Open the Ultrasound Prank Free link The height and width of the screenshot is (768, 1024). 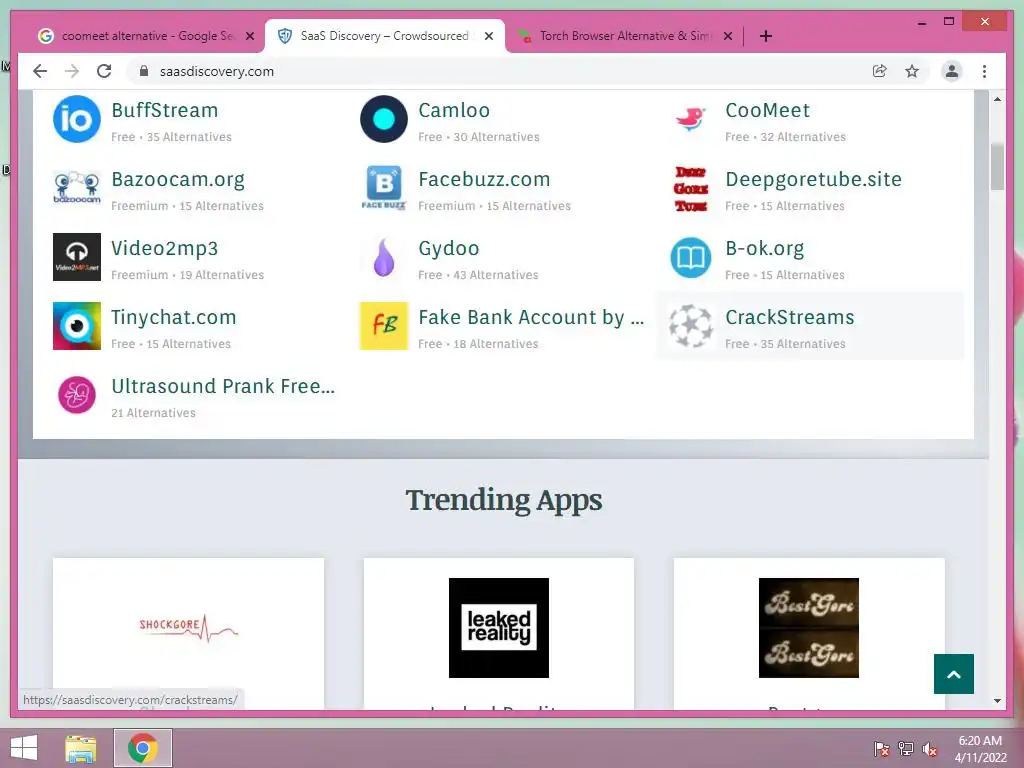(x=223, y=387)
